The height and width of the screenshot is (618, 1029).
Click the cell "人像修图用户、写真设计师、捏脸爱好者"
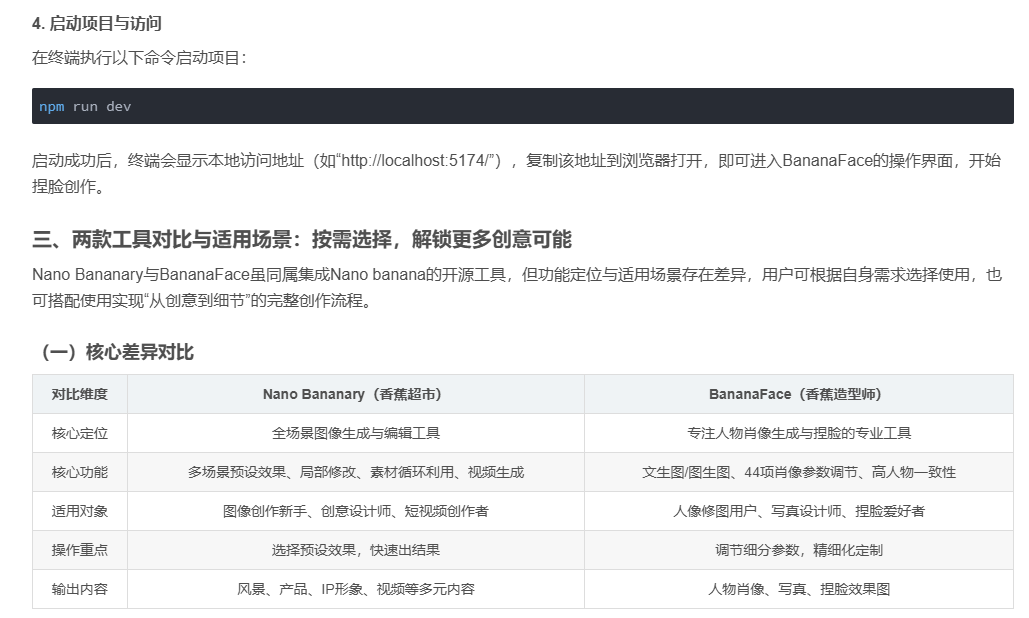point(799,511)
